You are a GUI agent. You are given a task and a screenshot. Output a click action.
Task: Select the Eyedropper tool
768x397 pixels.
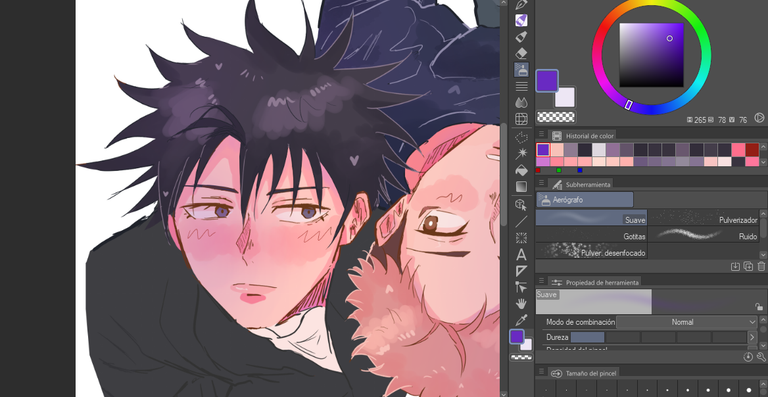pos(522,320)
